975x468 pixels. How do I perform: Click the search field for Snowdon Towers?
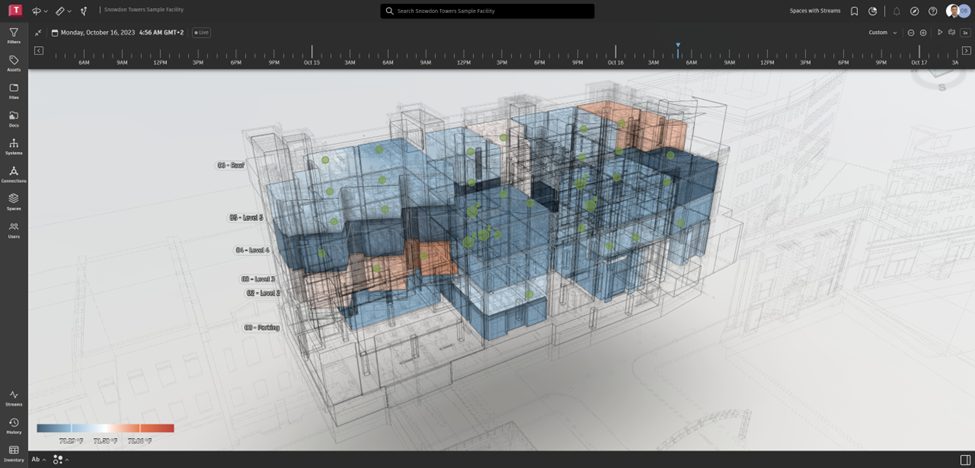click(x=488, y=11)
